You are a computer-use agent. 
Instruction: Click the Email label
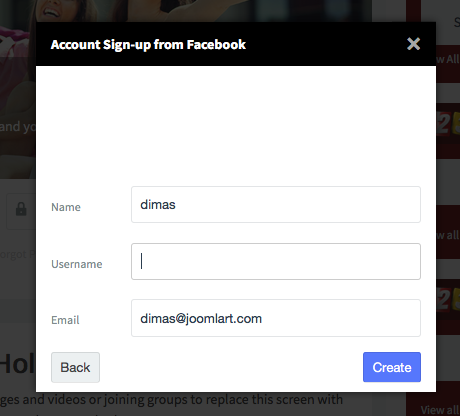point(65,320)
